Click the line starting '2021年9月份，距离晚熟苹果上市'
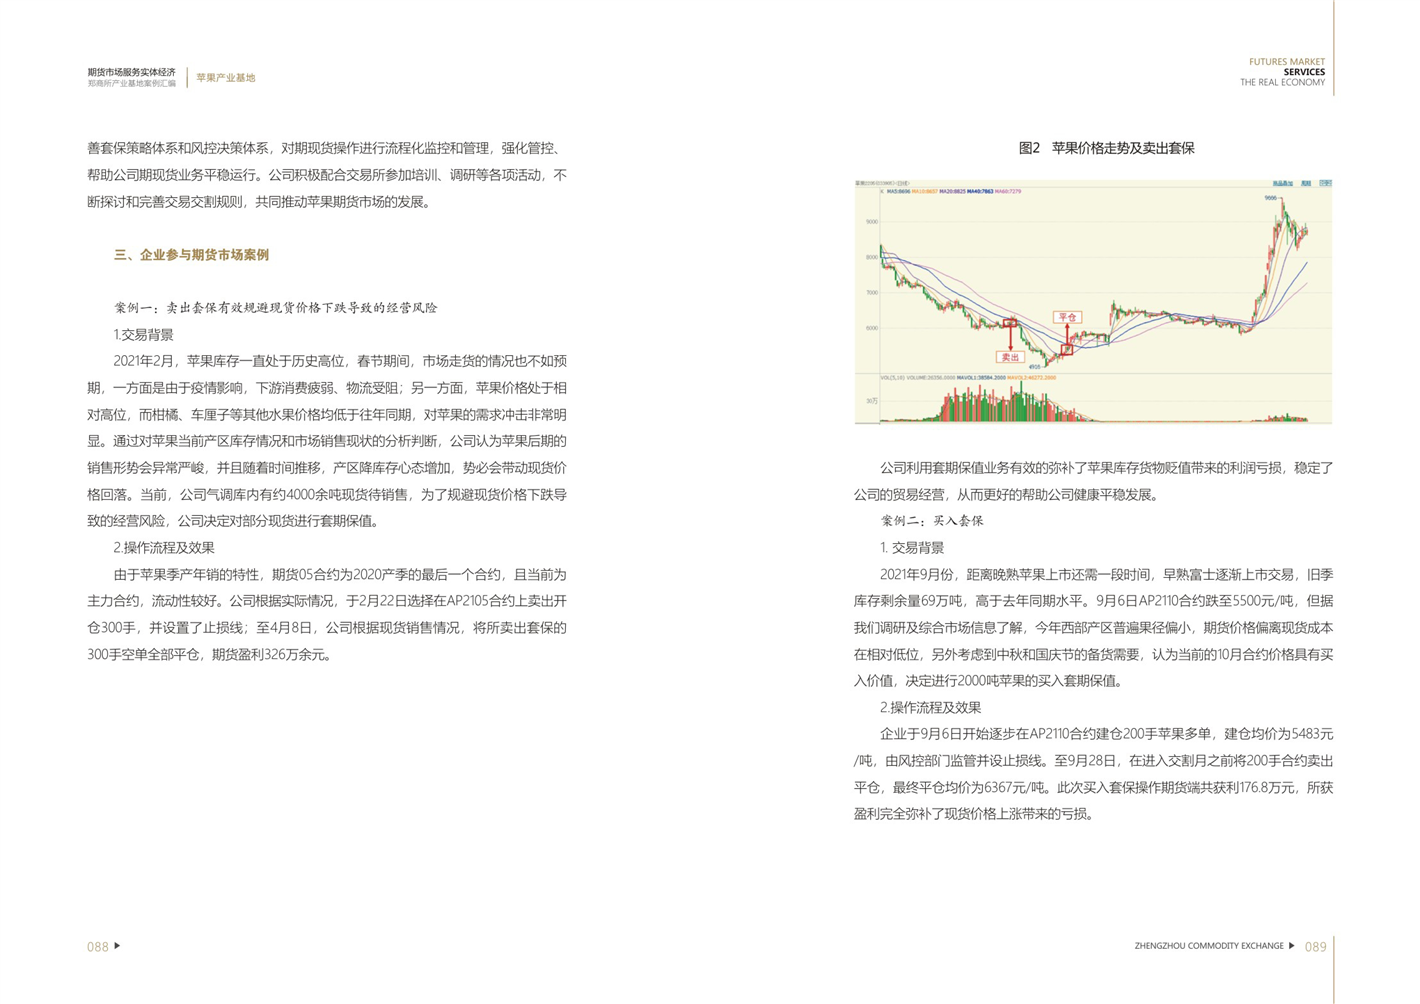The image size is (1420, 1004). point(1107,575)
